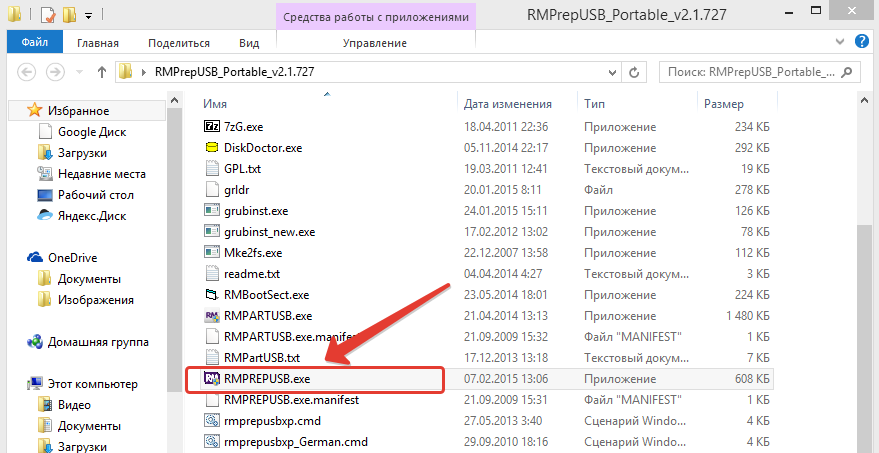Click the grubinst.exe application icon
The height and width of the screenshot is (453, 879).
click(x=211, y=211)
